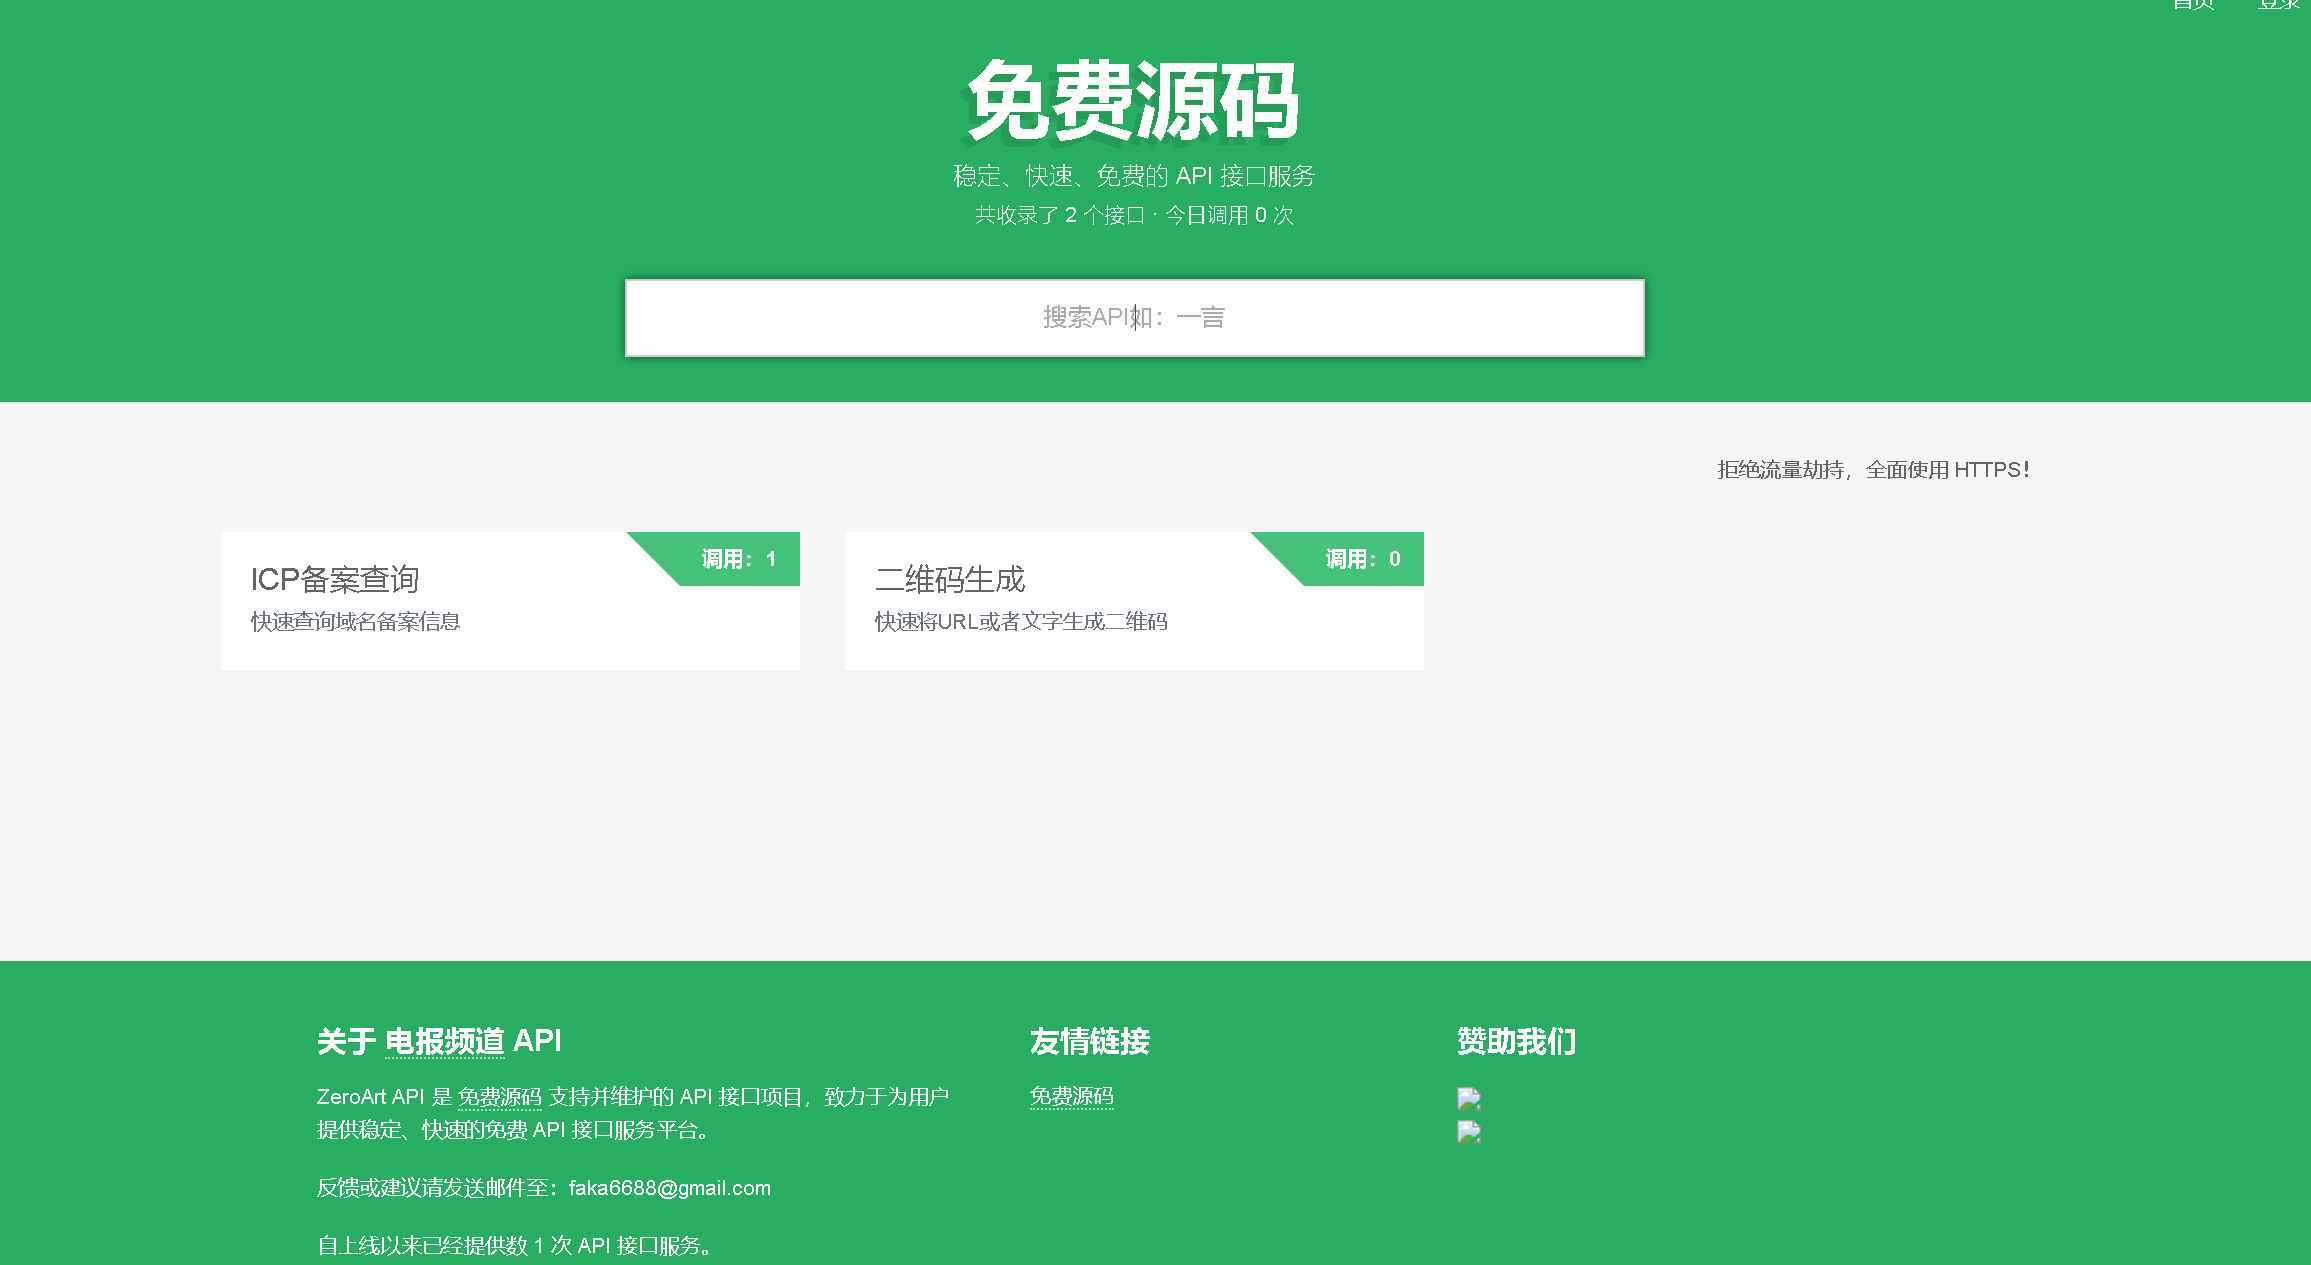Open the 免费源码 link in the about text
Screen dimensions: 2311x1265
click(x=501, y=1095)
